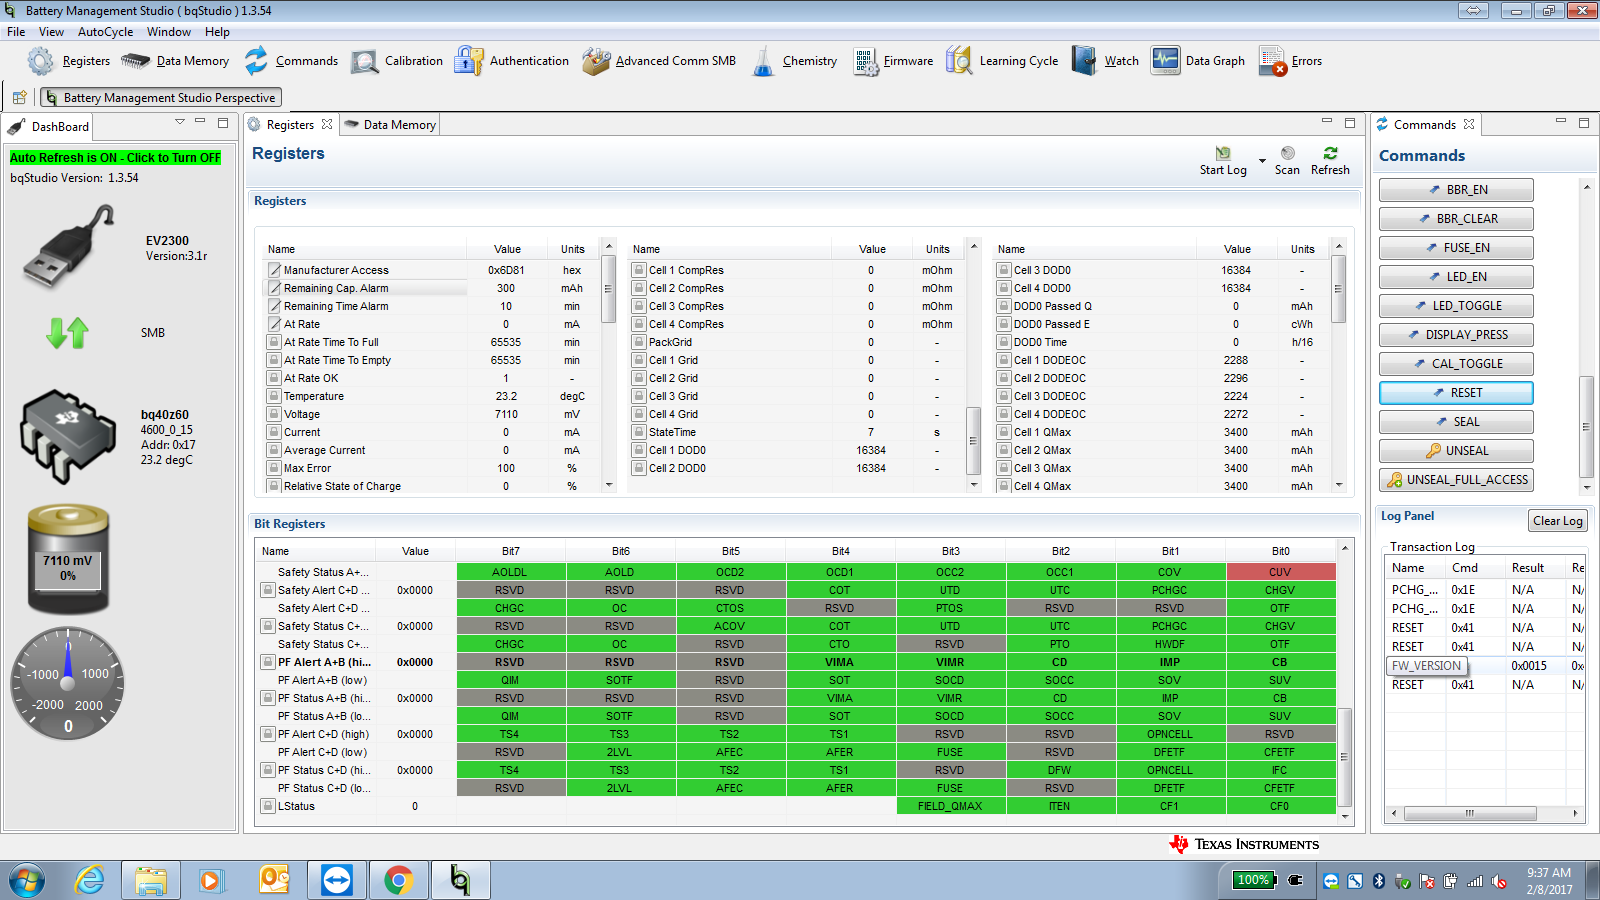Click the Start Log icon

coord(1223,154)
